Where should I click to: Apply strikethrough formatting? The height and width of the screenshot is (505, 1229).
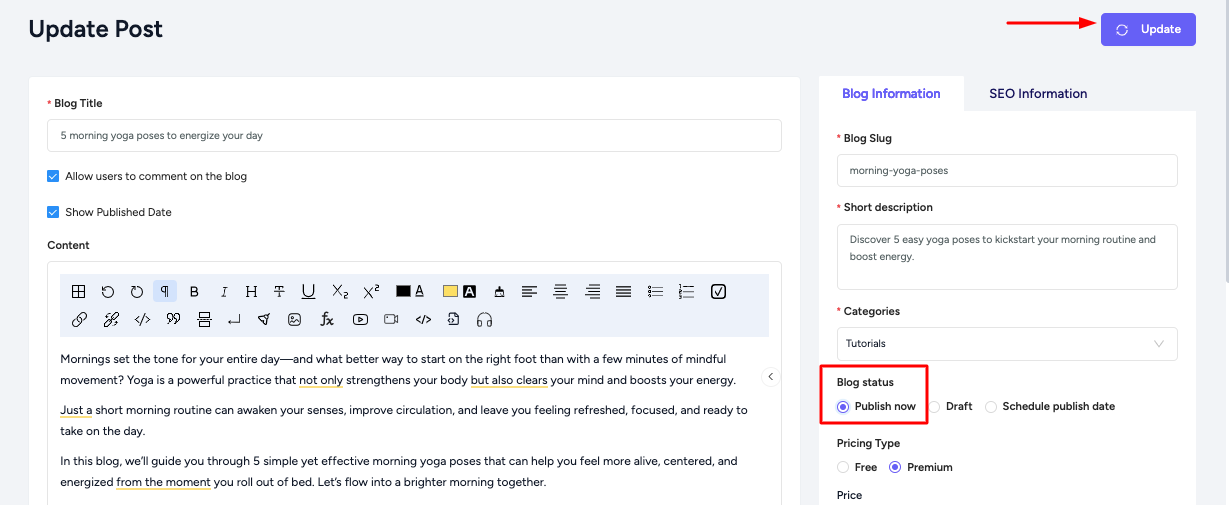click(x=280, y=292)
